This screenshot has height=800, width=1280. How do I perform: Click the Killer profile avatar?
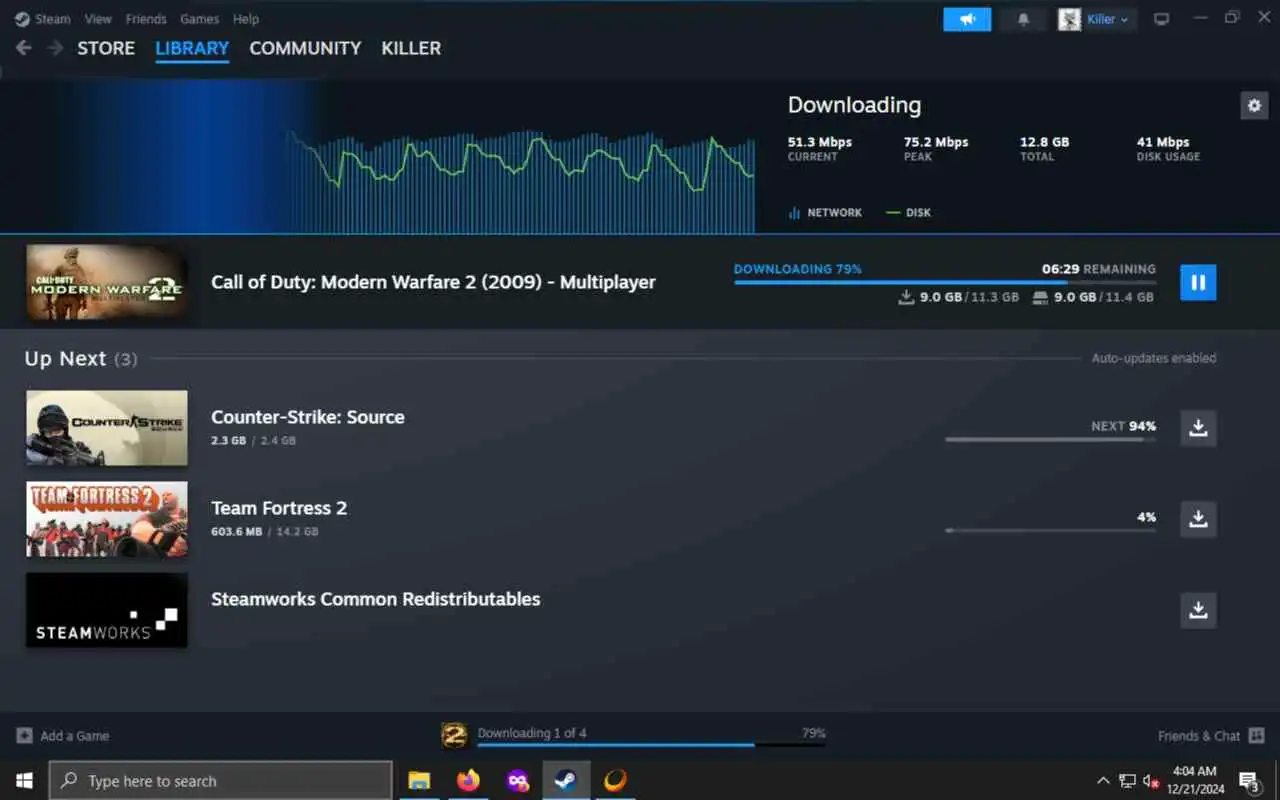pyautogui.click(x=1070, y=19)
